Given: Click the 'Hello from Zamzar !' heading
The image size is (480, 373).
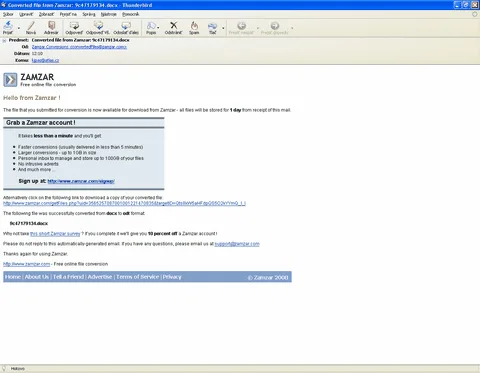Looking at the screenshot, I should 32,98.
